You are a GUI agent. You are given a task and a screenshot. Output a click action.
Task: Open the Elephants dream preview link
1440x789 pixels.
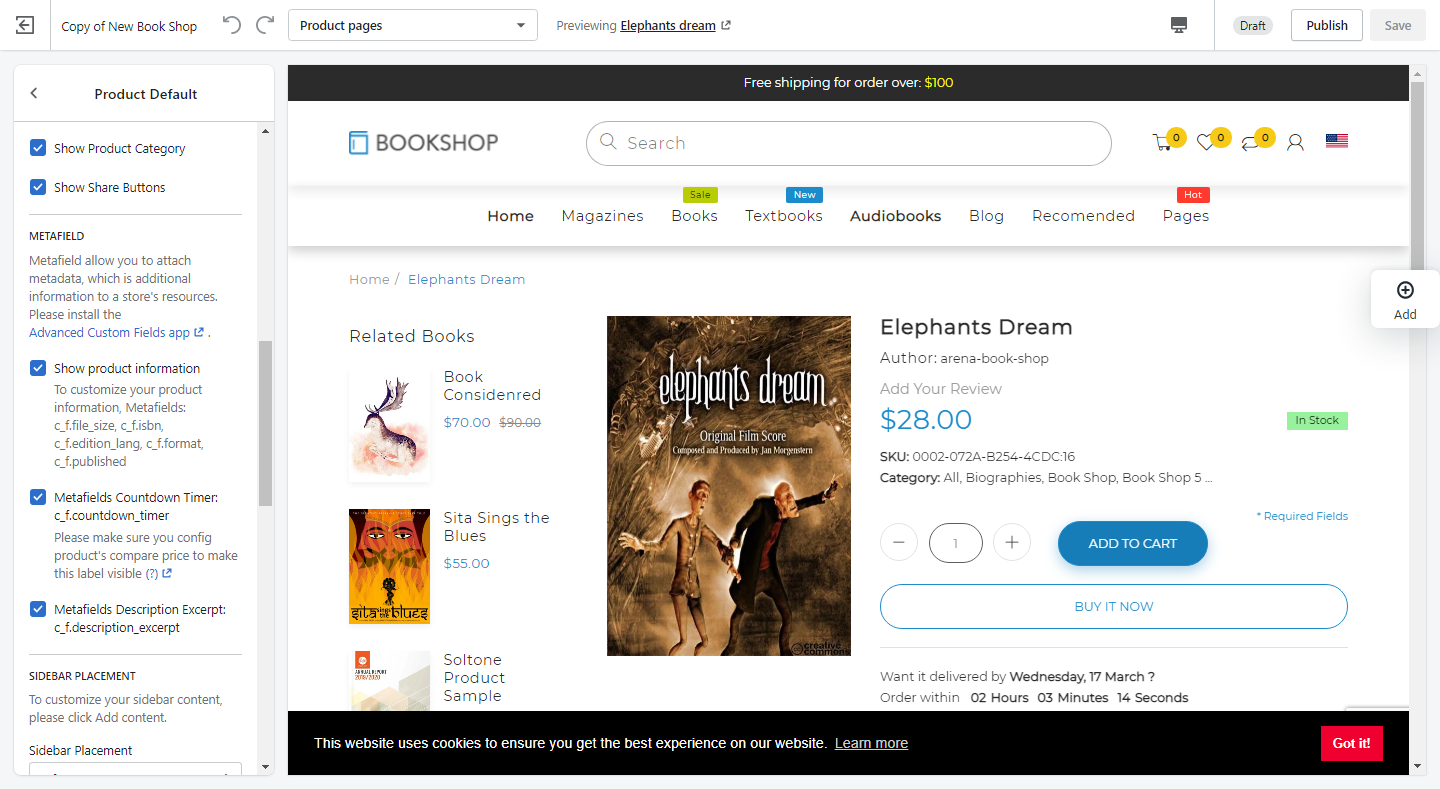pos(668,26)
